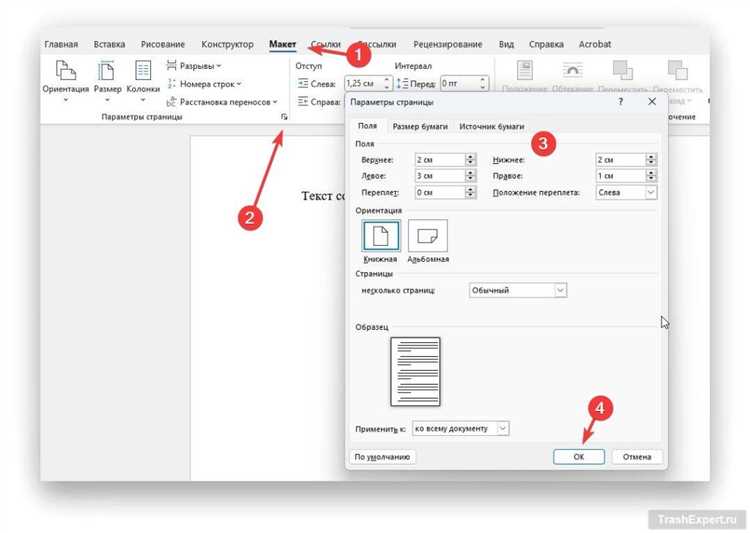Image resolution: width=750 pixels, height=533 pixels.
Task: Open the несколько страниц dropdown
Action: coord(518,290)
